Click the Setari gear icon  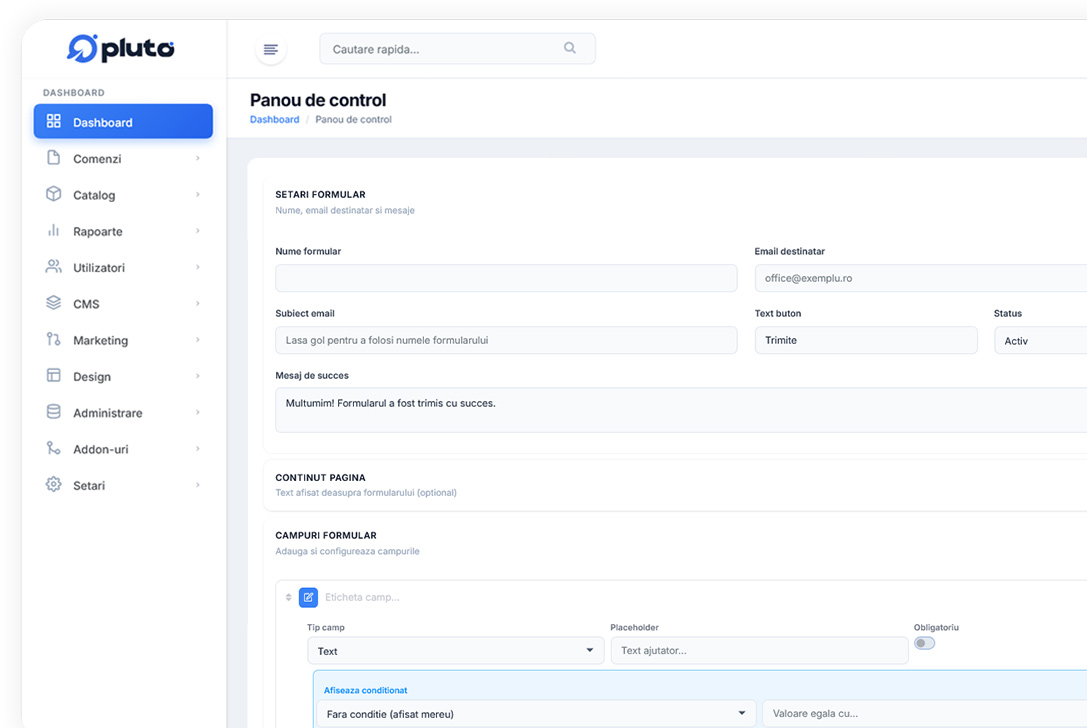coord(53,484)
